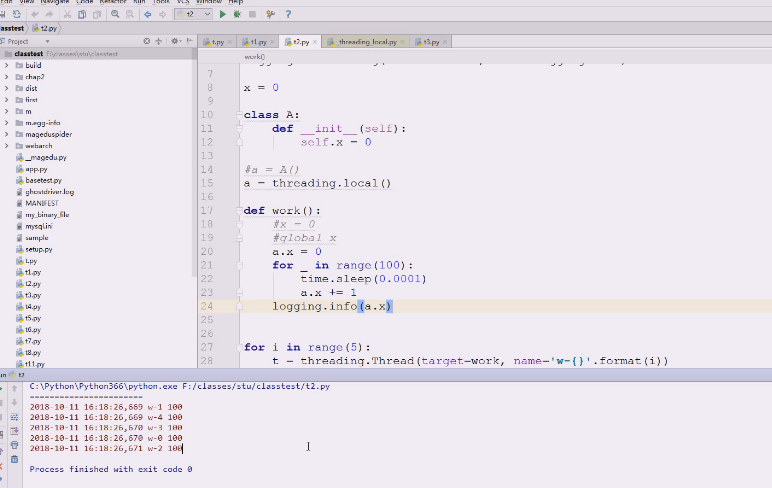Expand the mageduspider folder
This screenshot has height=488, width=772.
coord(6,134)
